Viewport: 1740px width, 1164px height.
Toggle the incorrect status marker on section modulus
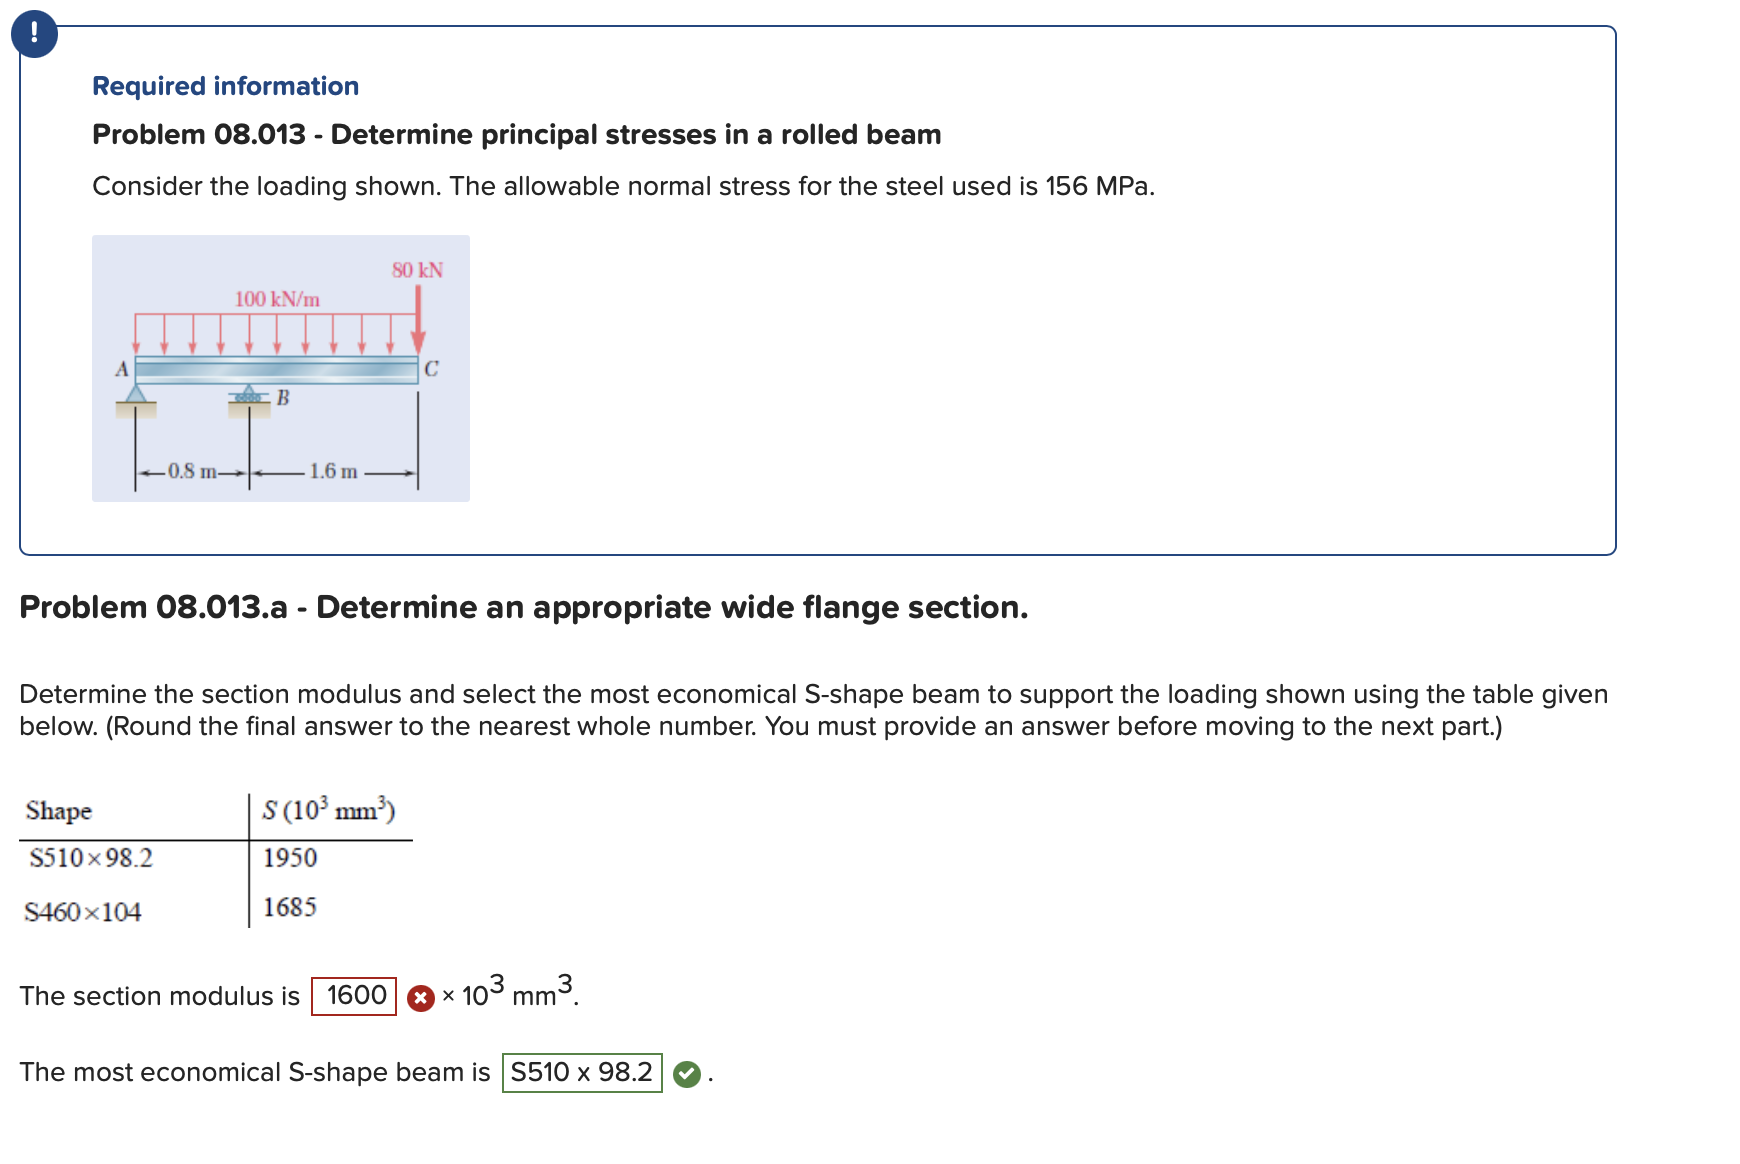point(421,996)
